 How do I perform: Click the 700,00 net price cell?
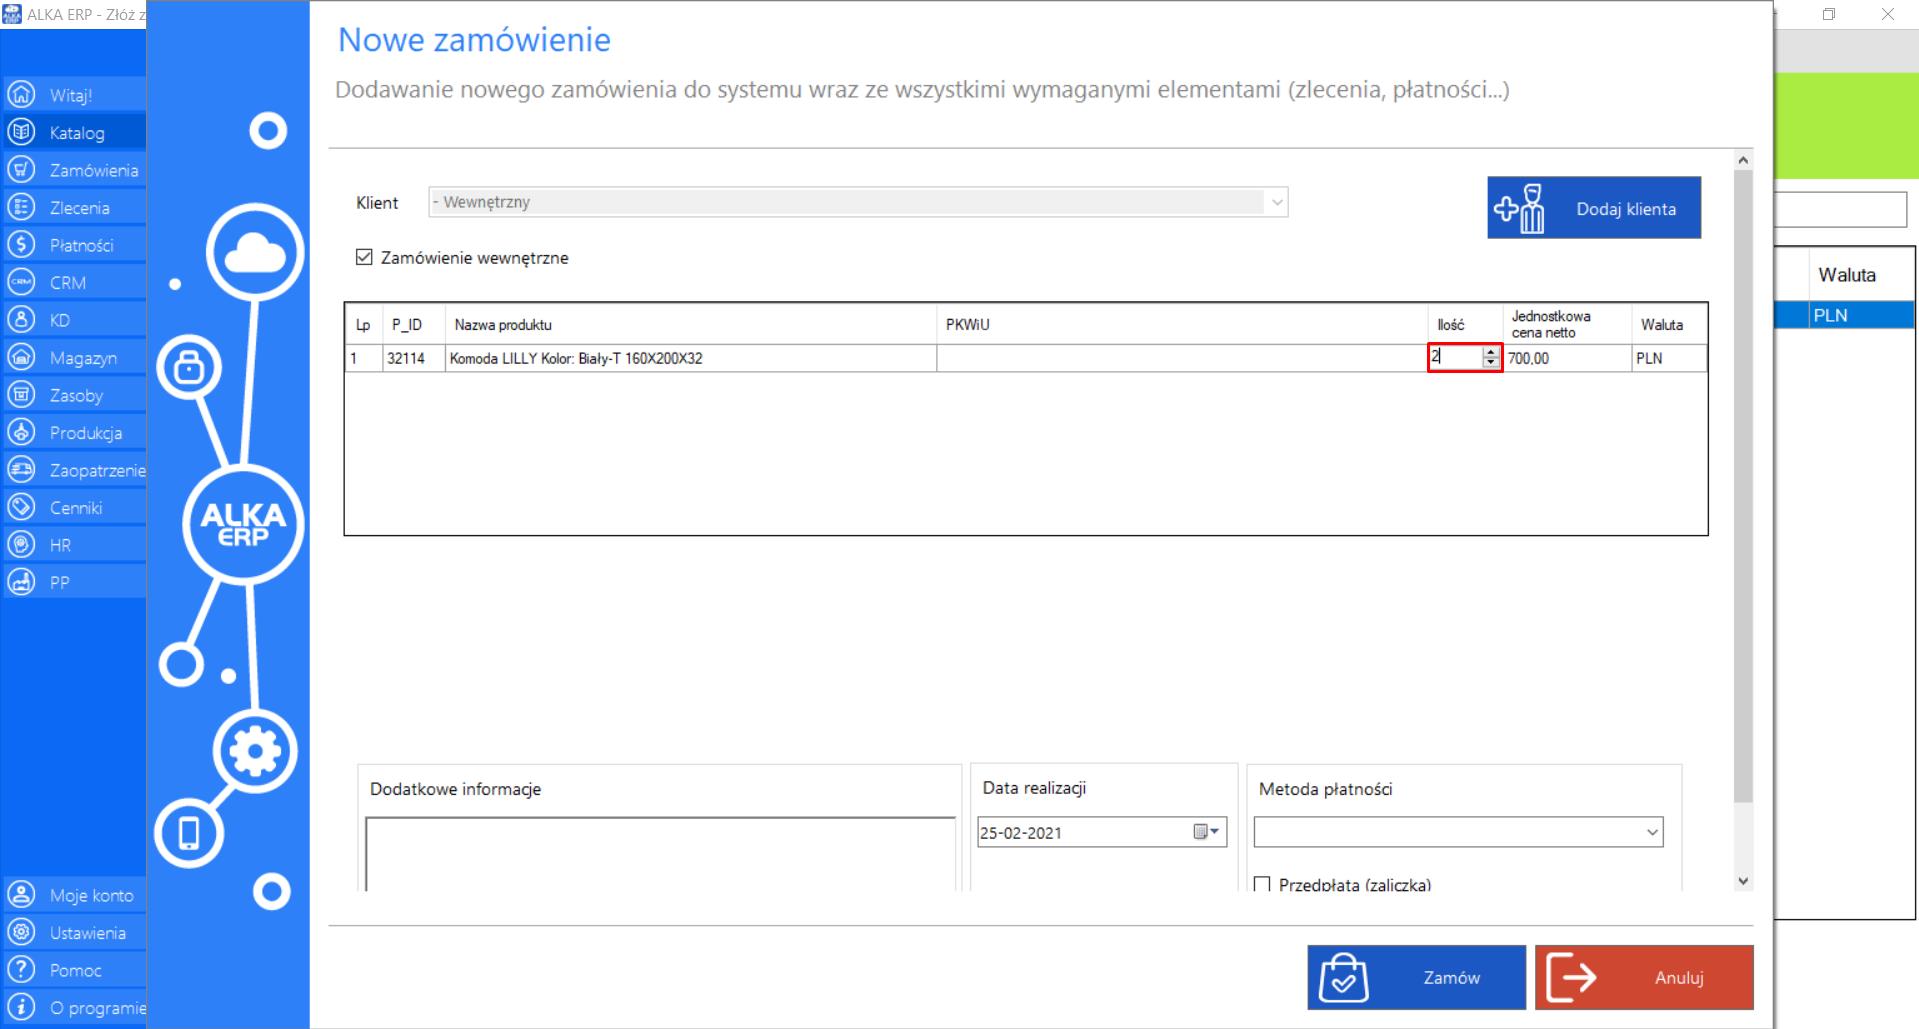(1567, 358)
